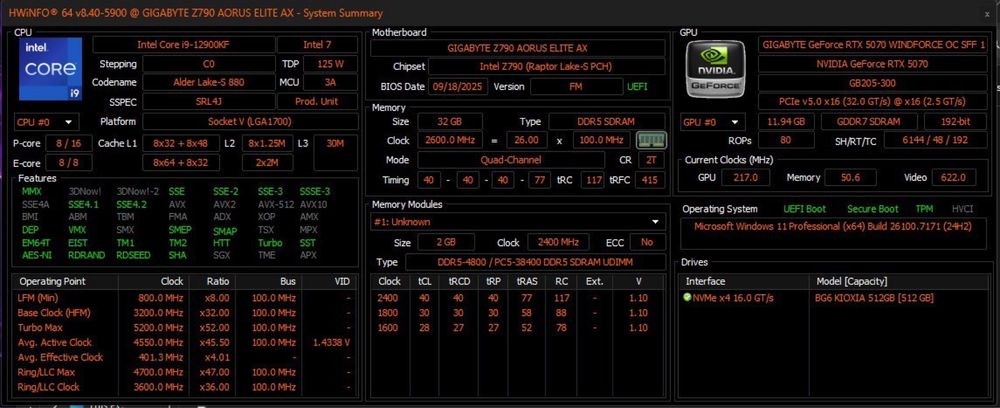Screen dimensions: 1000x408
Task: Click the memory module icon beside clock
Action: pos(651,140)
